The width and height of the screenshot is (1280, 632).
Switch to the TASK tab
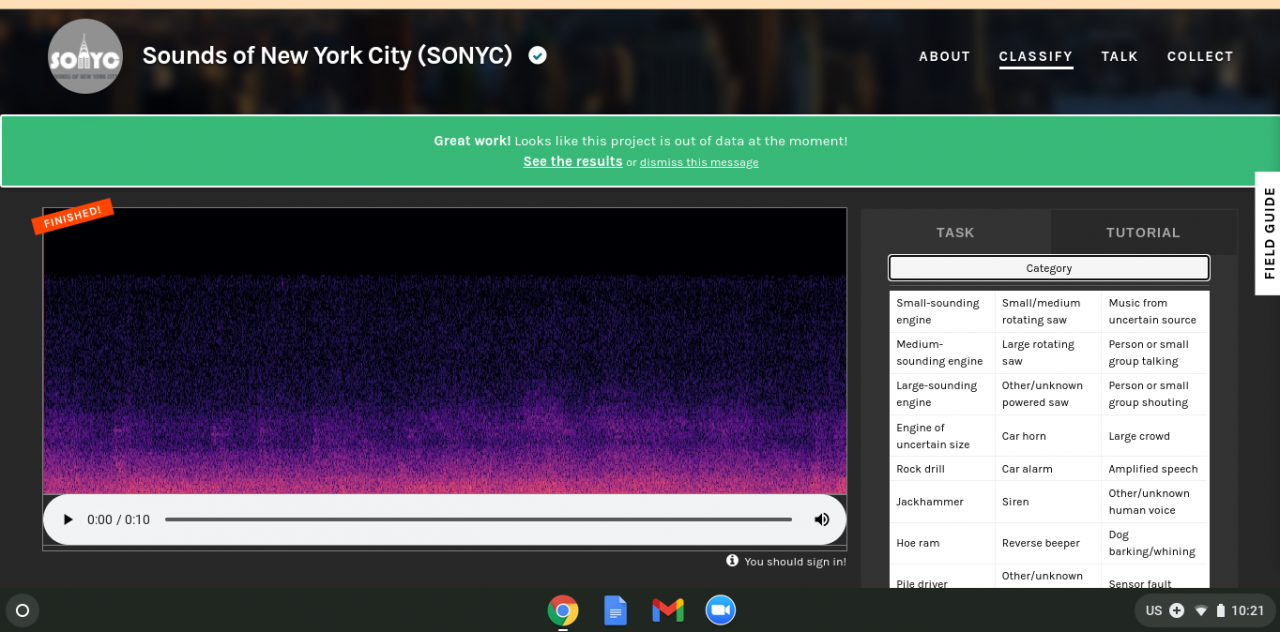coord(955,232)
